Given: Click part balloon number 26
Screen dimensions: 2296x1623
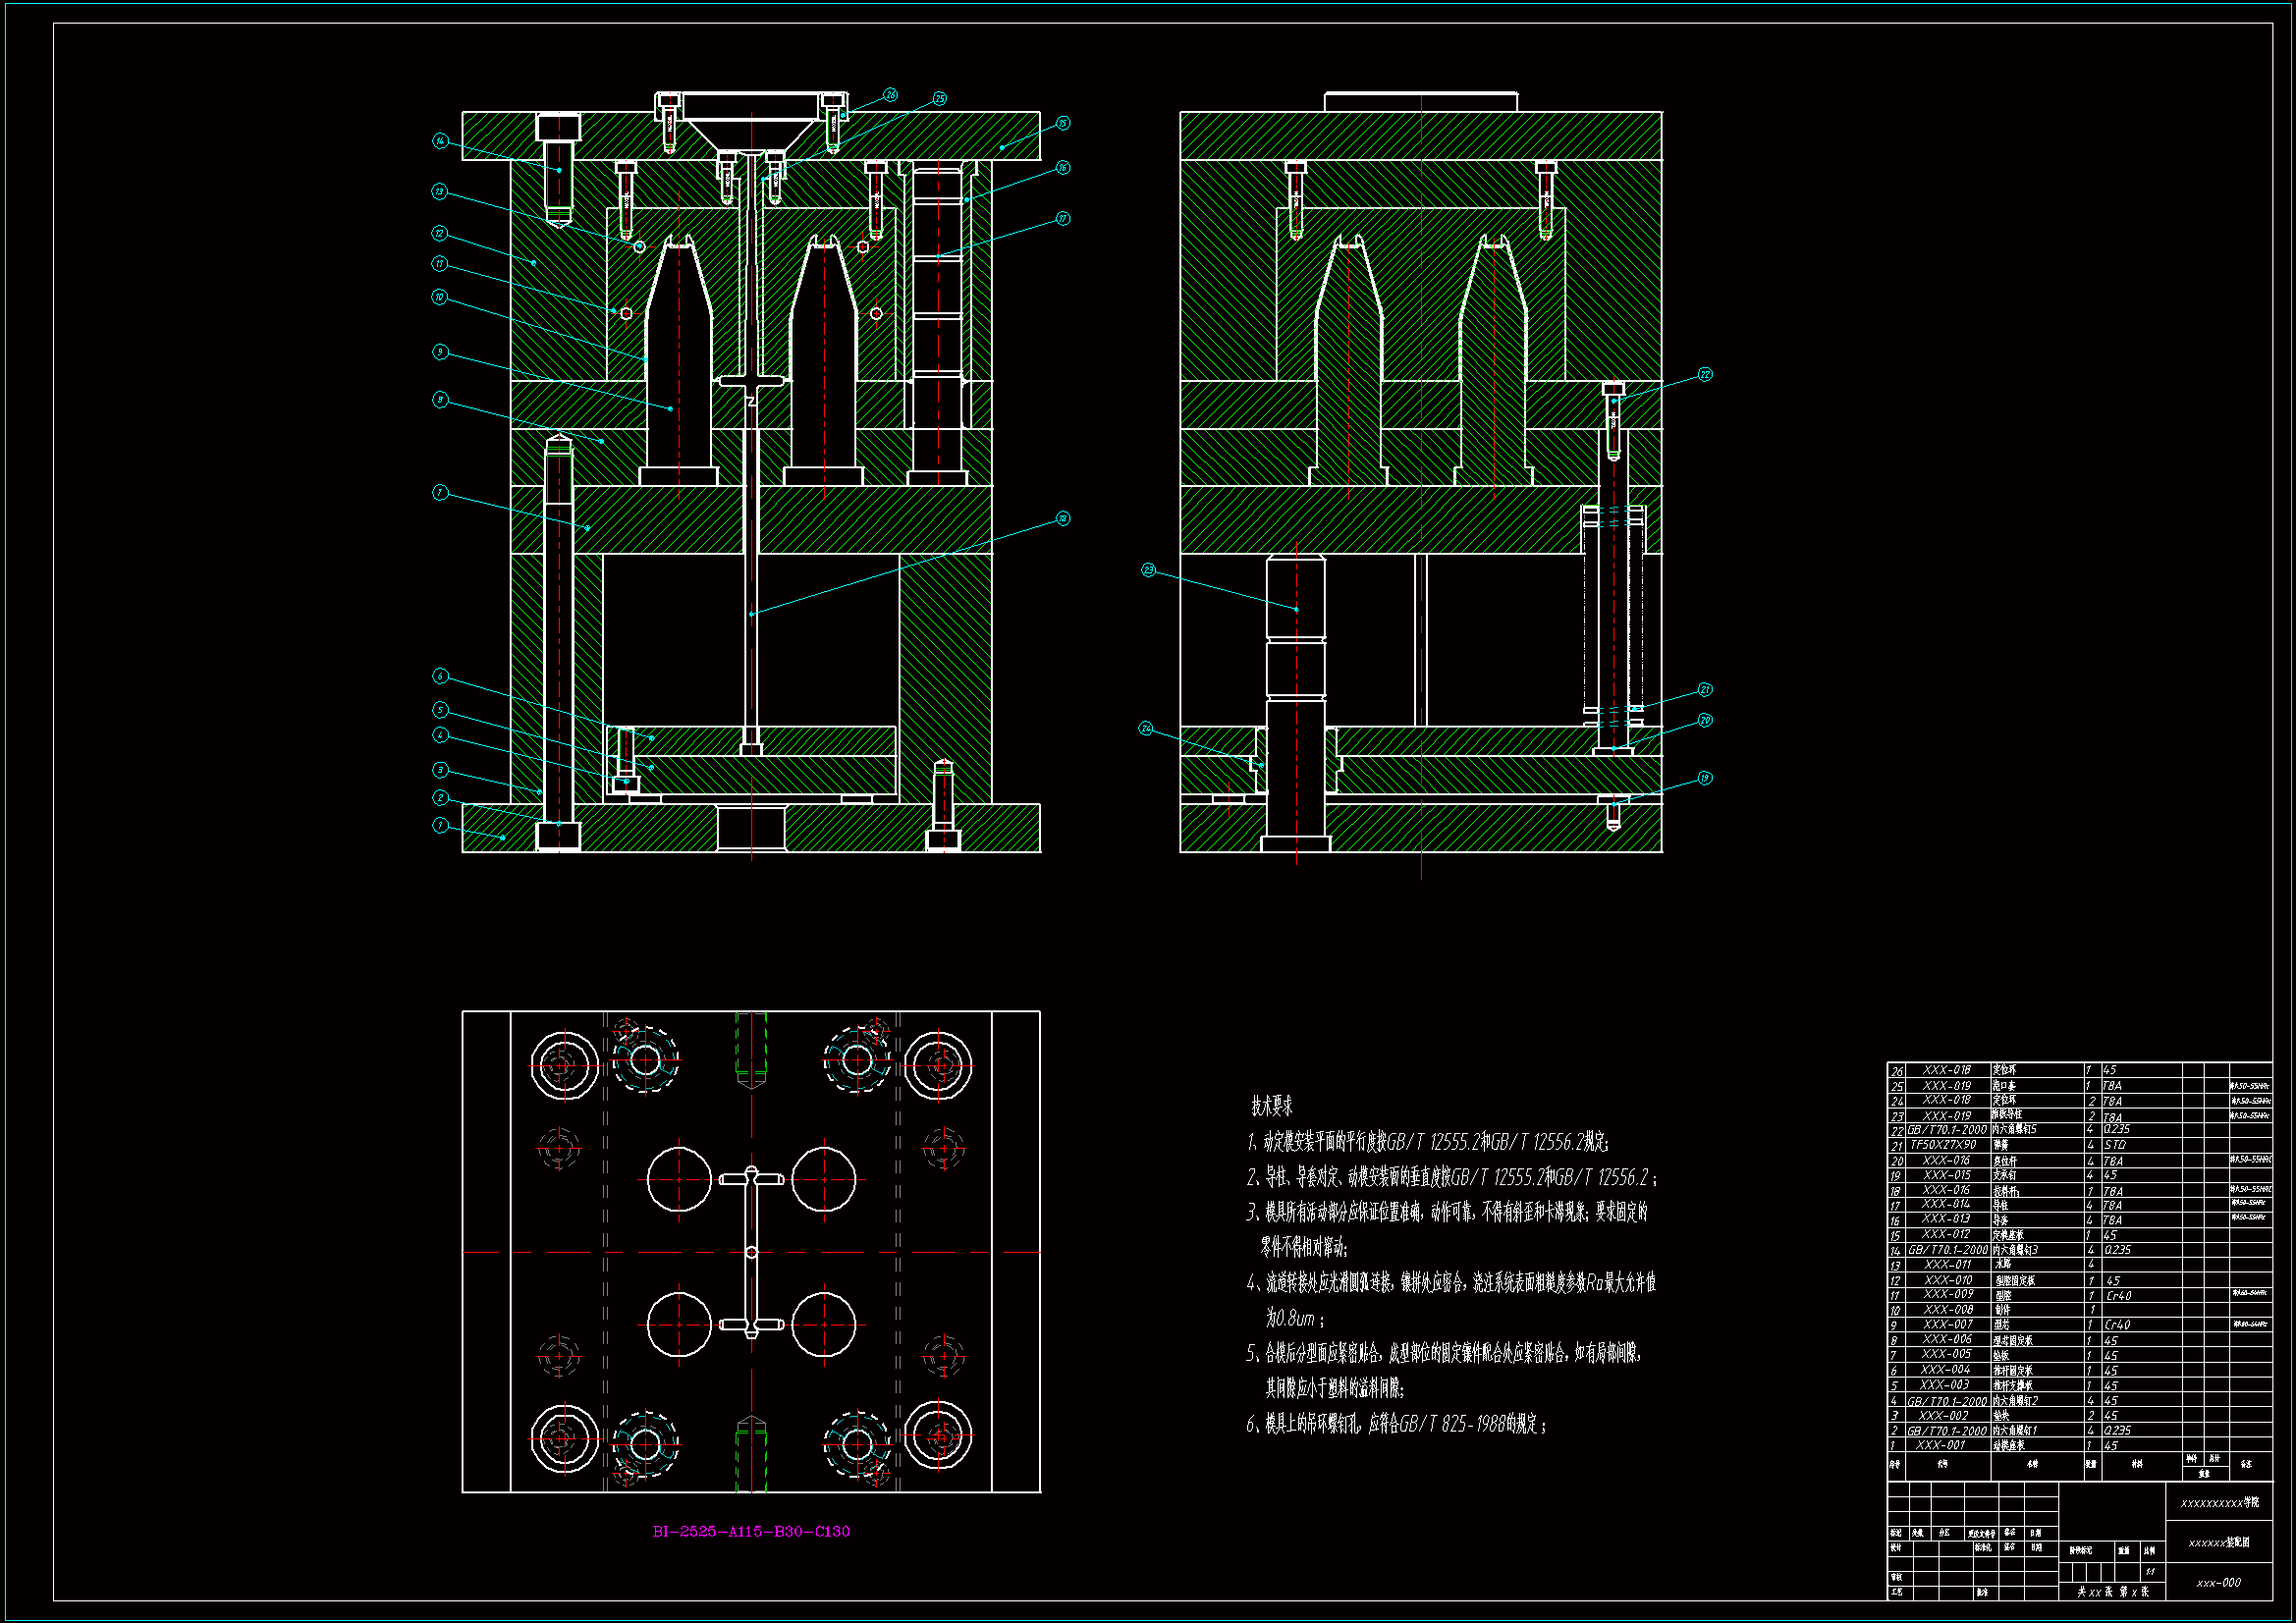Looking at the screenshot, I should pyautogui.click(x=890, y=95).
